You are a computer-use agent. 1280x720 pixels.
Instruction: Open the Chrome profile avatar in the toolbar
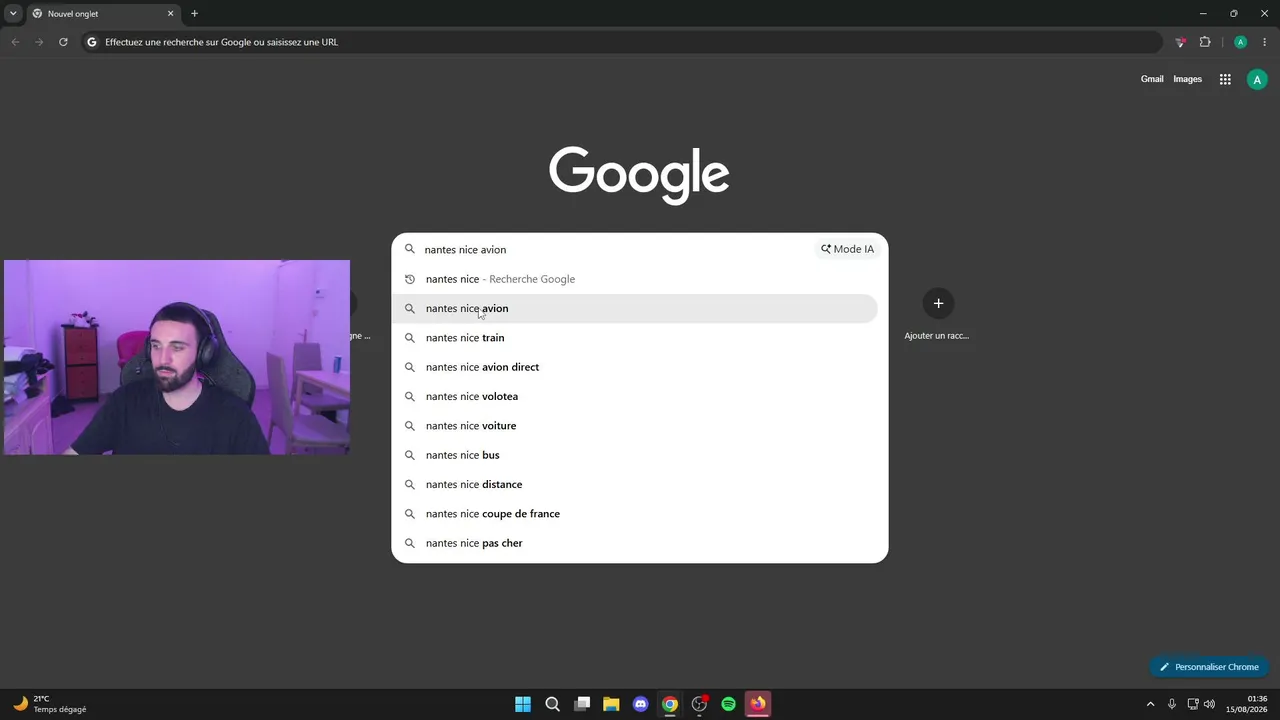1240,42
